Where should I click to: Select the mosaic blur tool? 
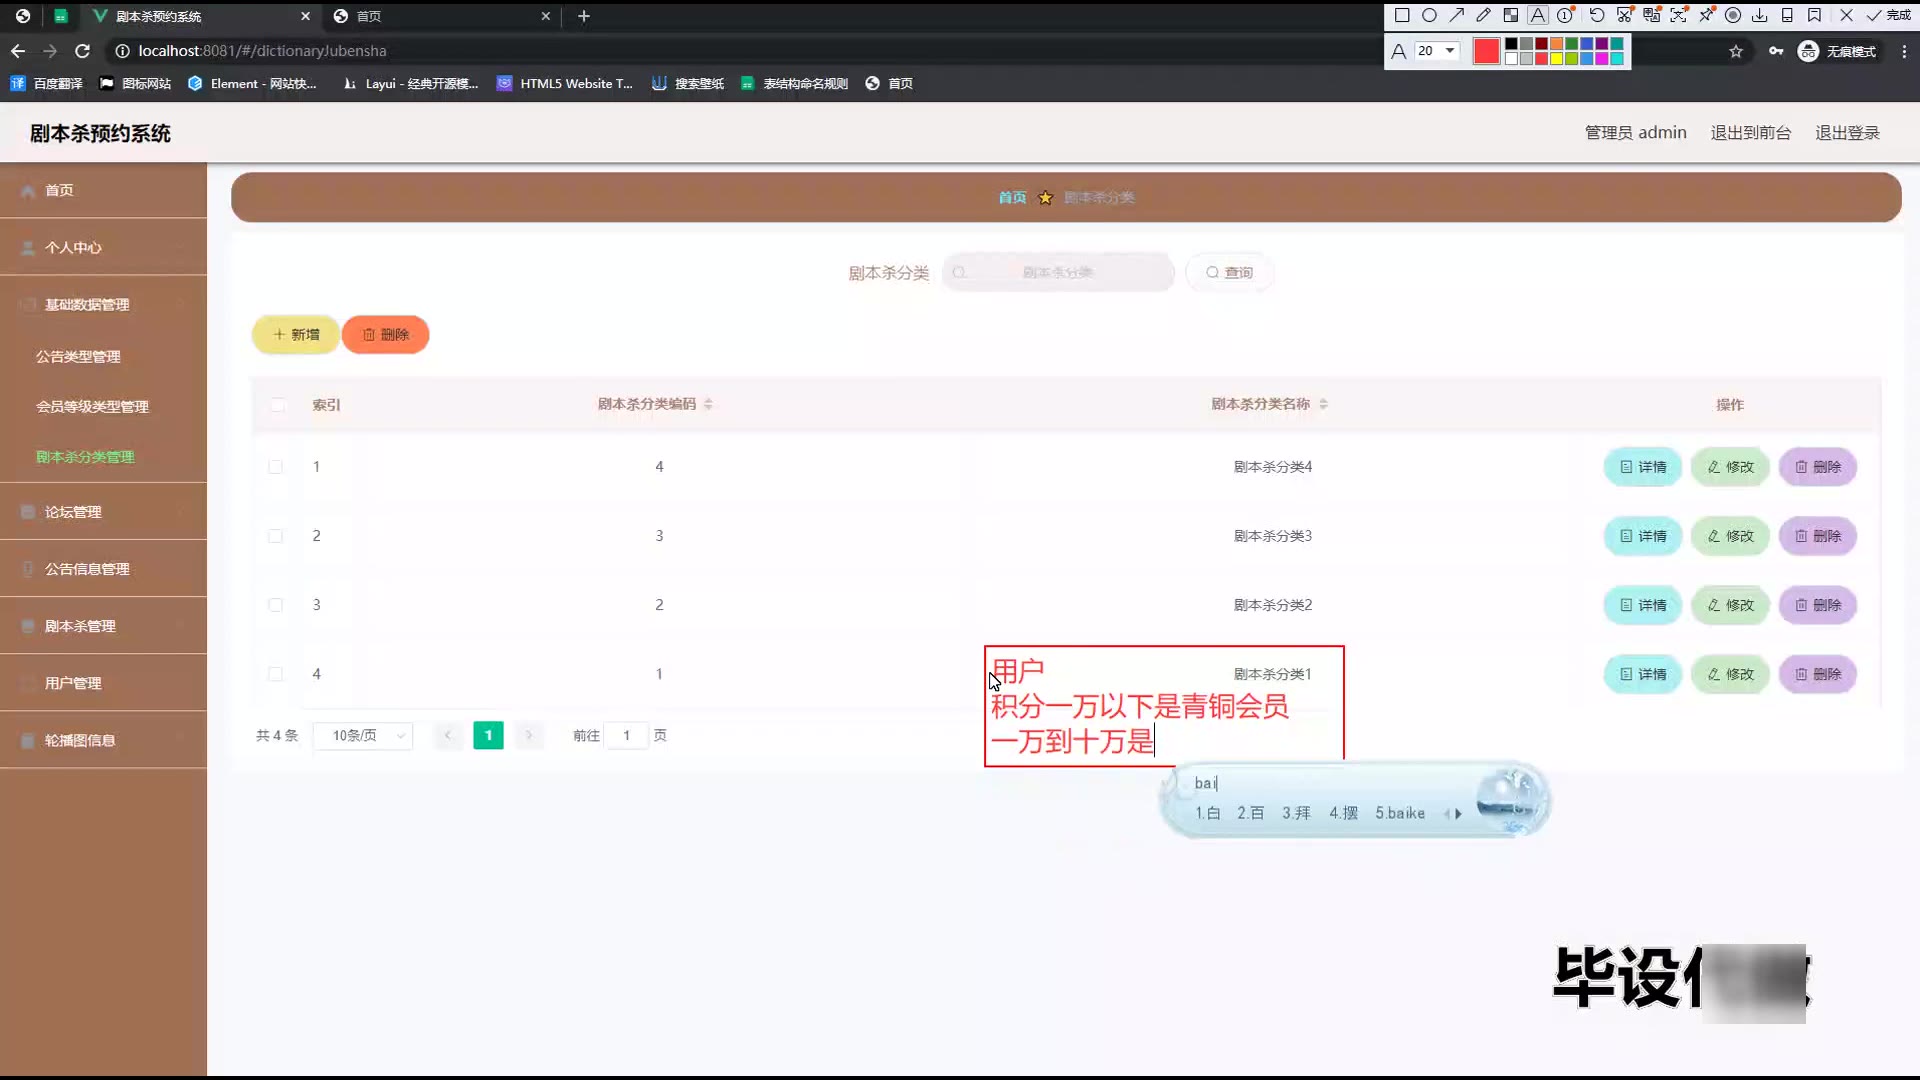(x=1511, y=15)
